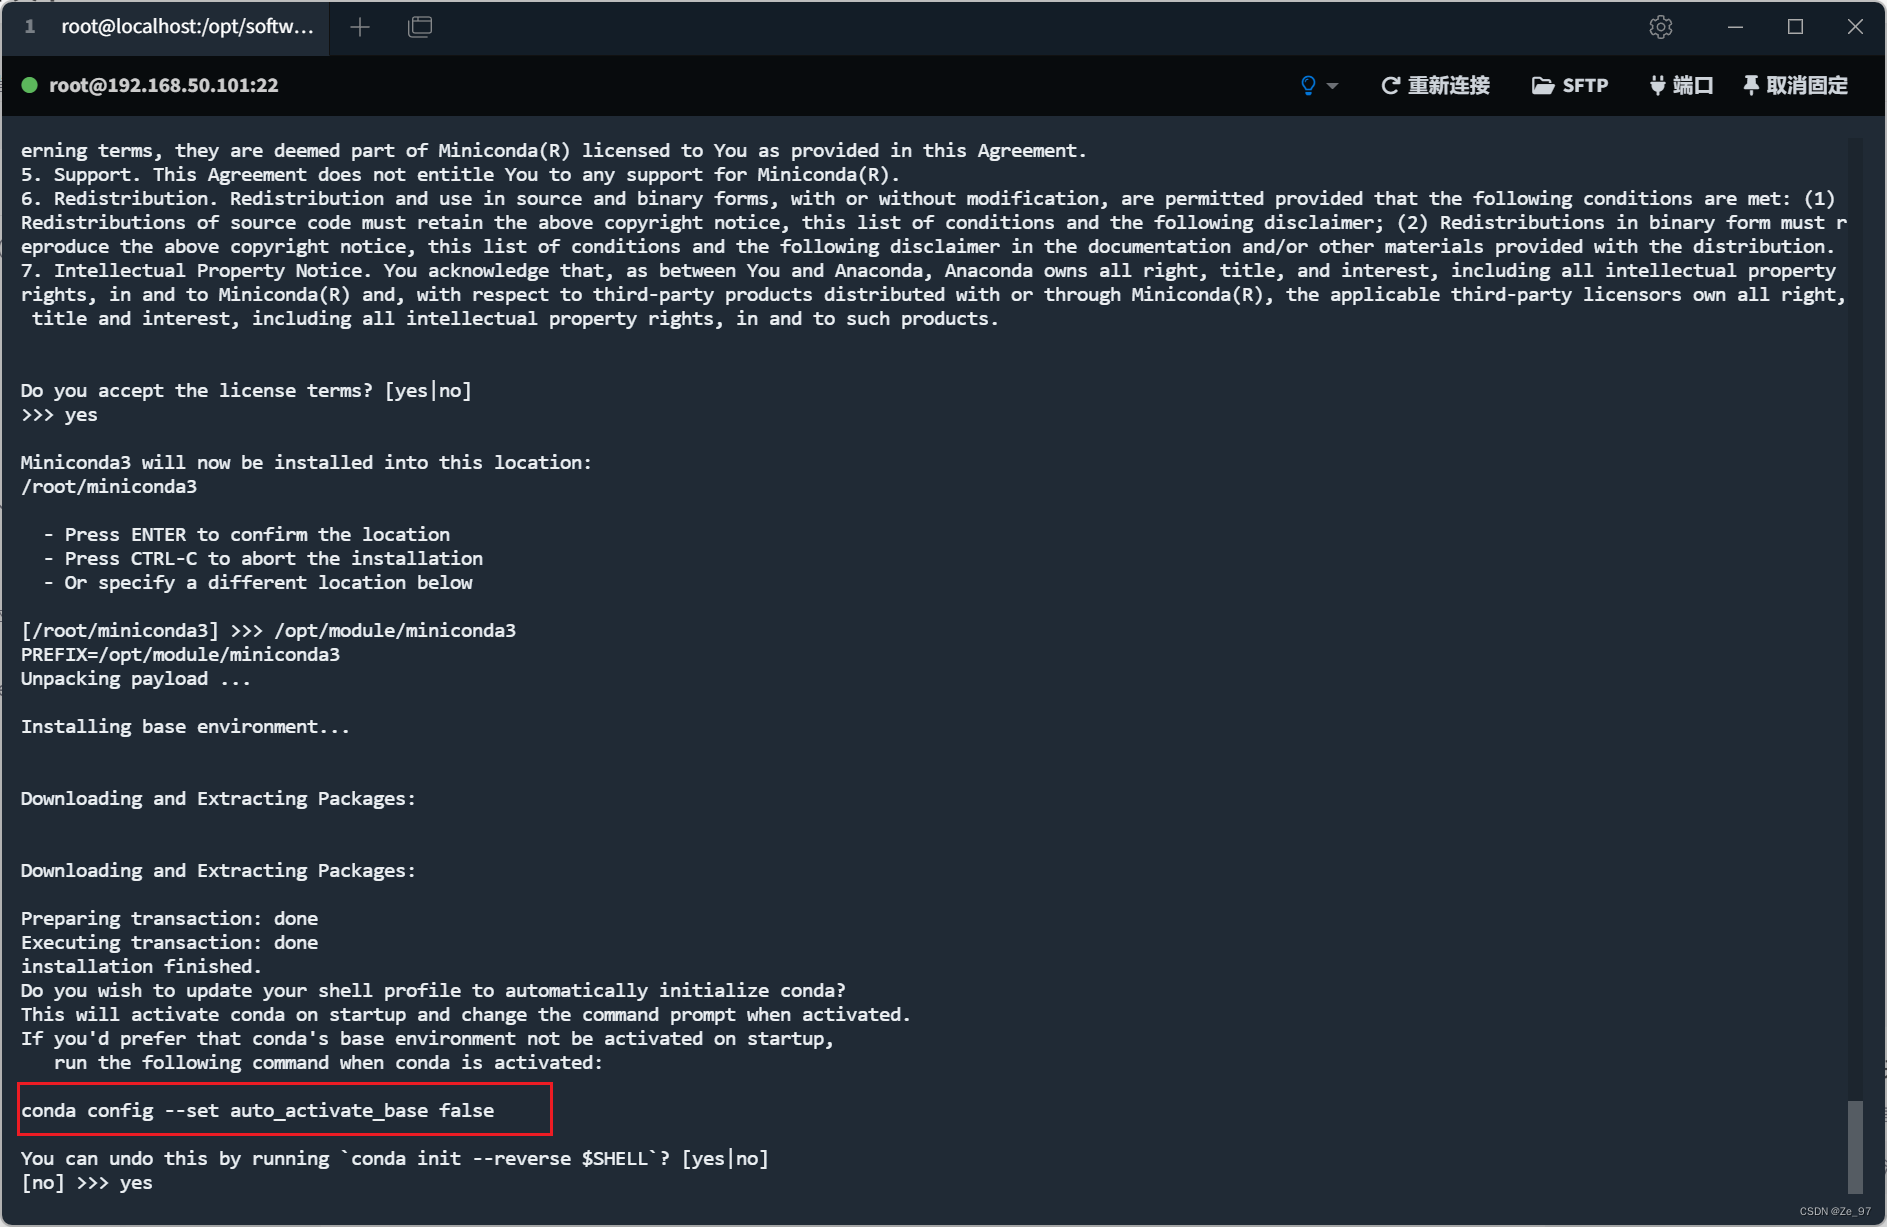Open a new session tab with the plus icon
Image resolution: width=1887 pixels, height=1227 pixels.
coord(360,27)
